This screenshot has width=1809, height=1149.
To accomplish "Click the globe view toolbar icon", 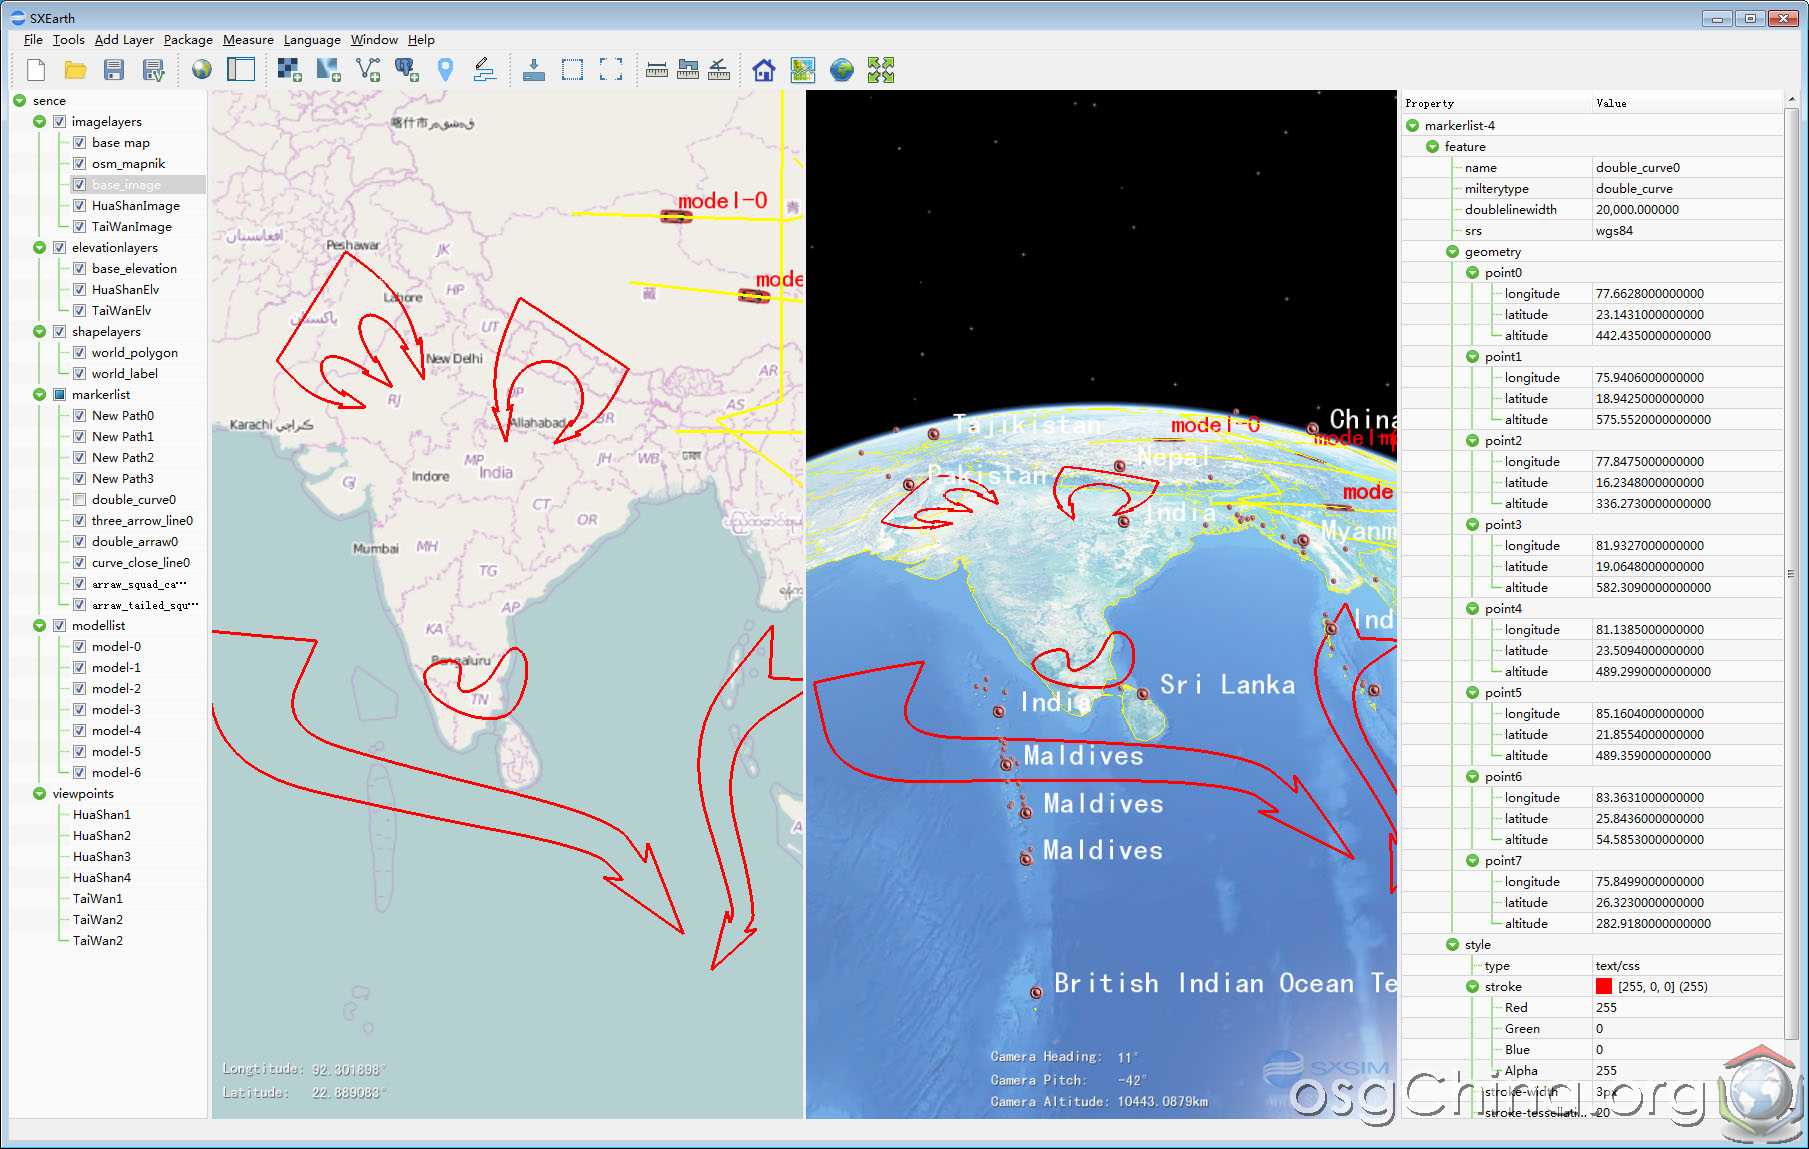I will [x=202, y=69].
